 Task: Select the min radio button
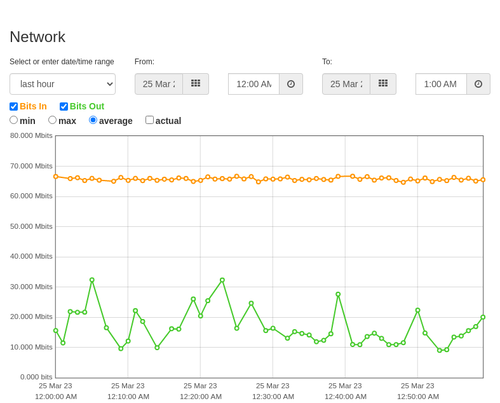tap(14, 120)
